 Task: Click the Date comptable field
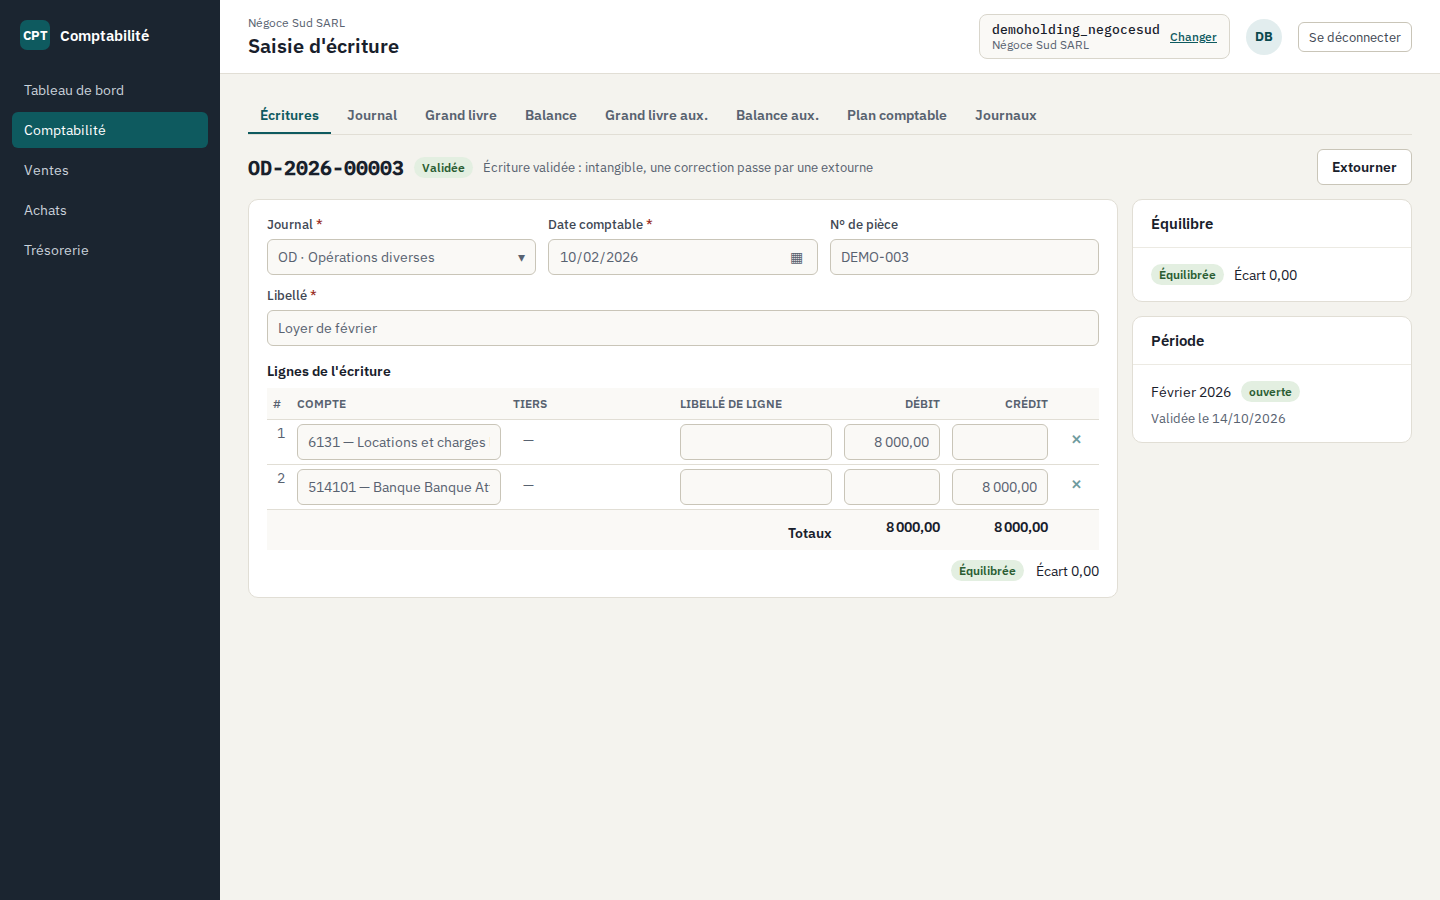tap(683, 257)
